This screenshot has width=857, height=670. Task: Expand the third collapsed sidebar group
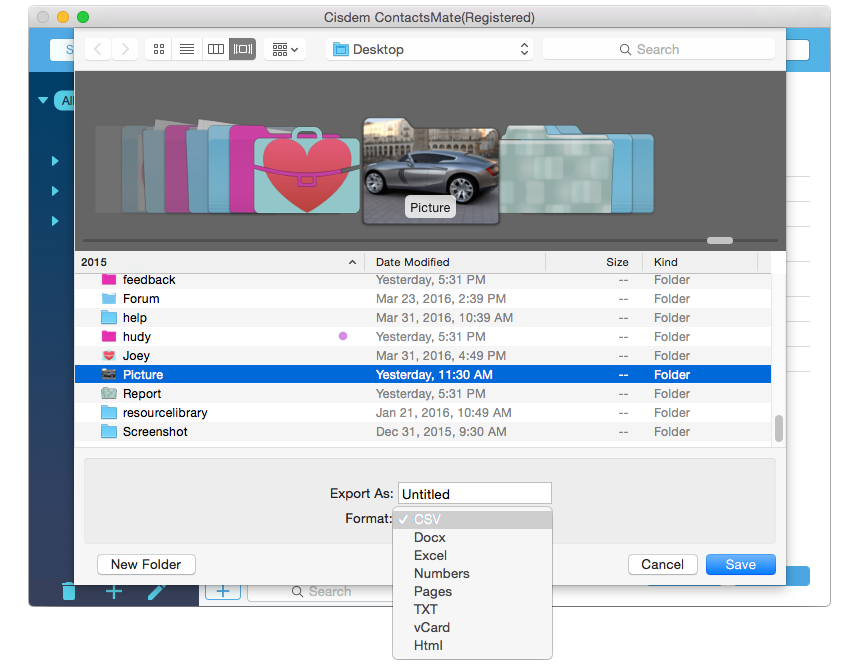(55, 221)
